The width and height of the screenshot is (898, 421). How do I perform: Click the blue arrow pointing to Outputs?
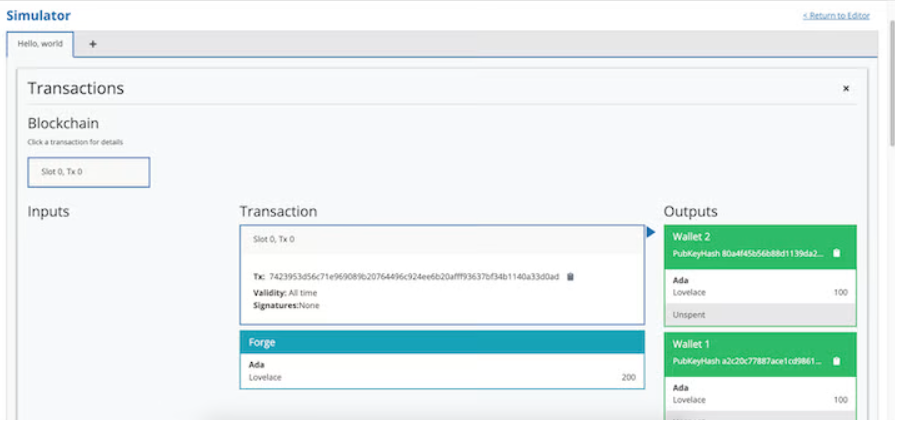(650, 232)
